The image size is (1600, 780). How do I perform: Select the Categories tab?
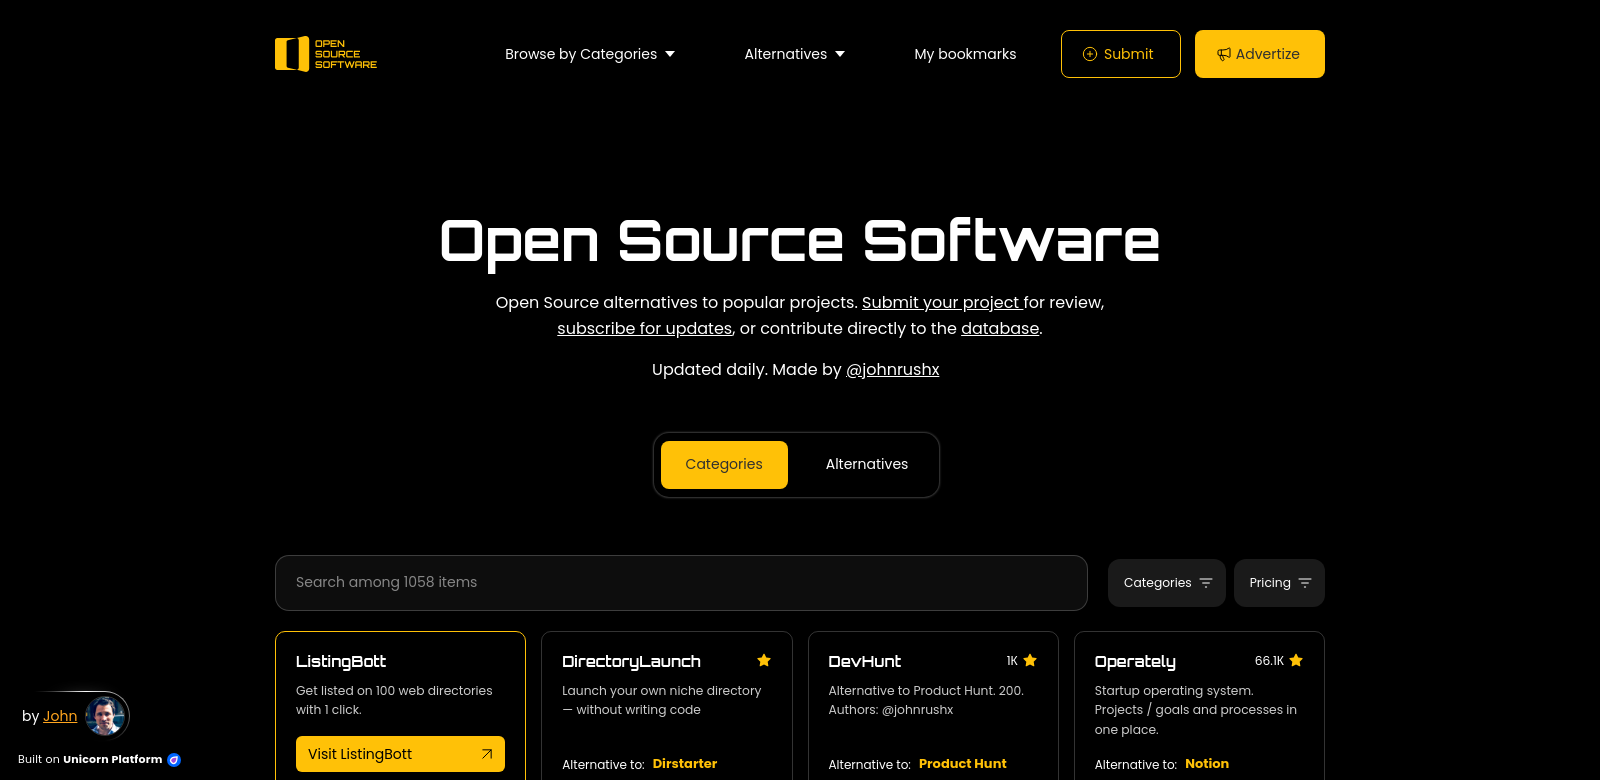[724, 465]
